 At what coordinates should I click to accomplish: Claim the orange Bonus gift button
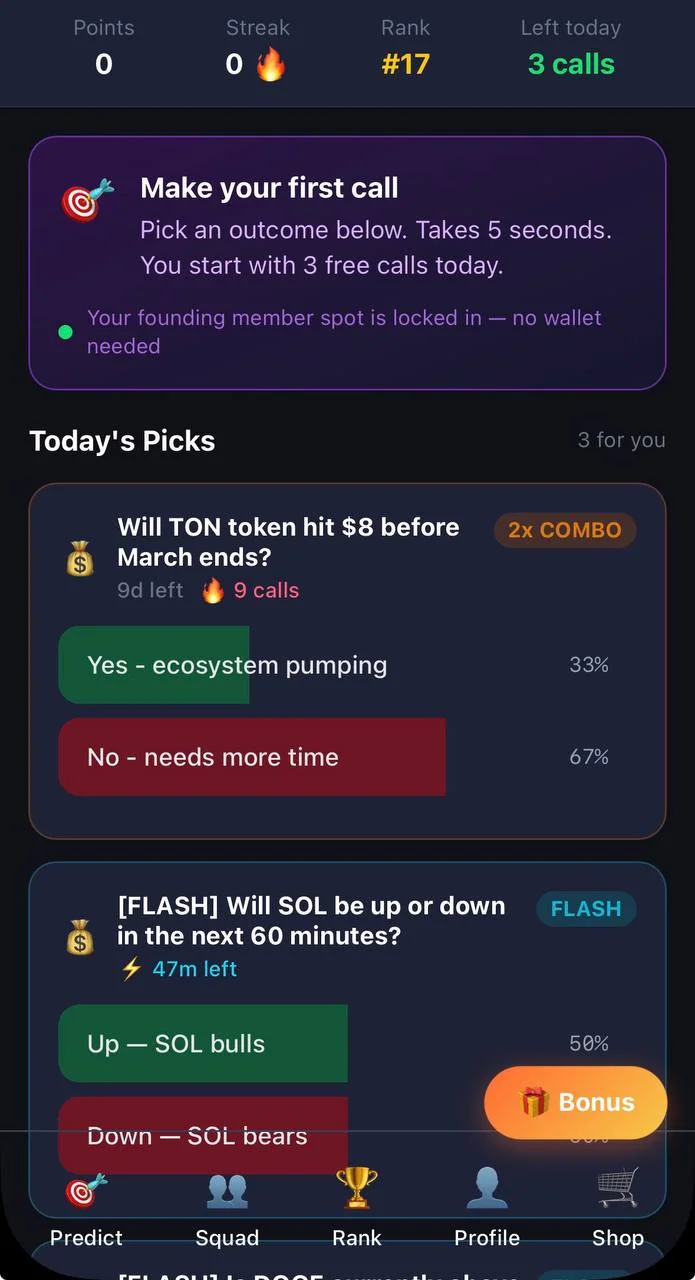[576, 1102]
